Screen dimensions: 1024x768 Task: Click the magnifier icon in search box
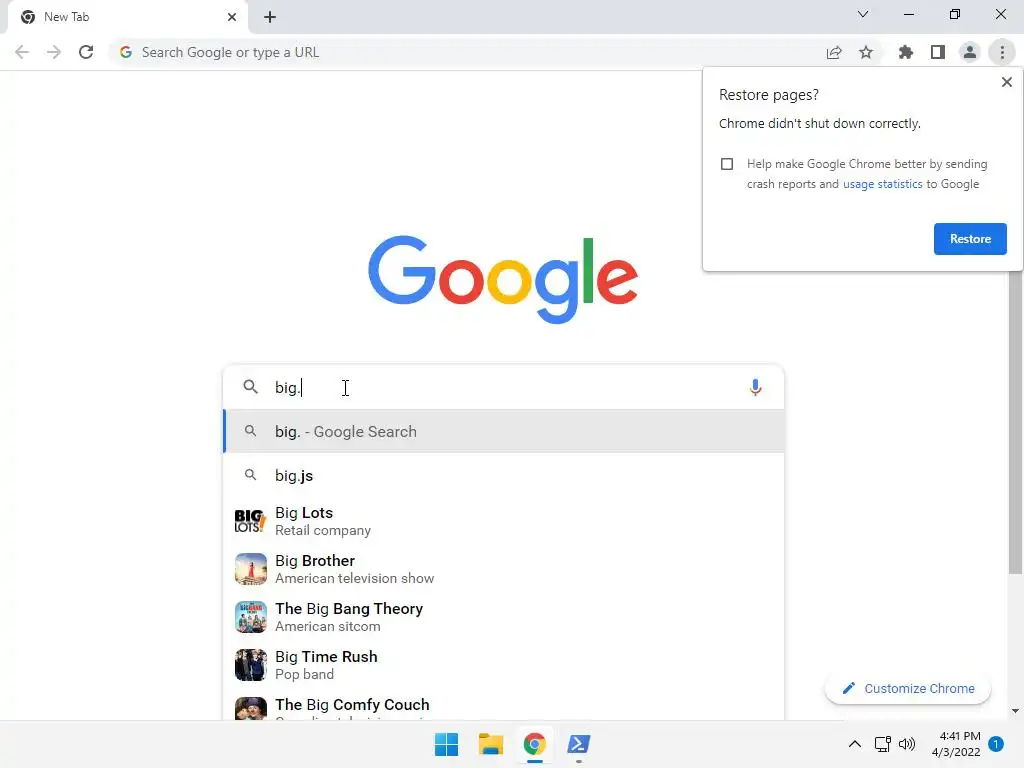[250, 387]
